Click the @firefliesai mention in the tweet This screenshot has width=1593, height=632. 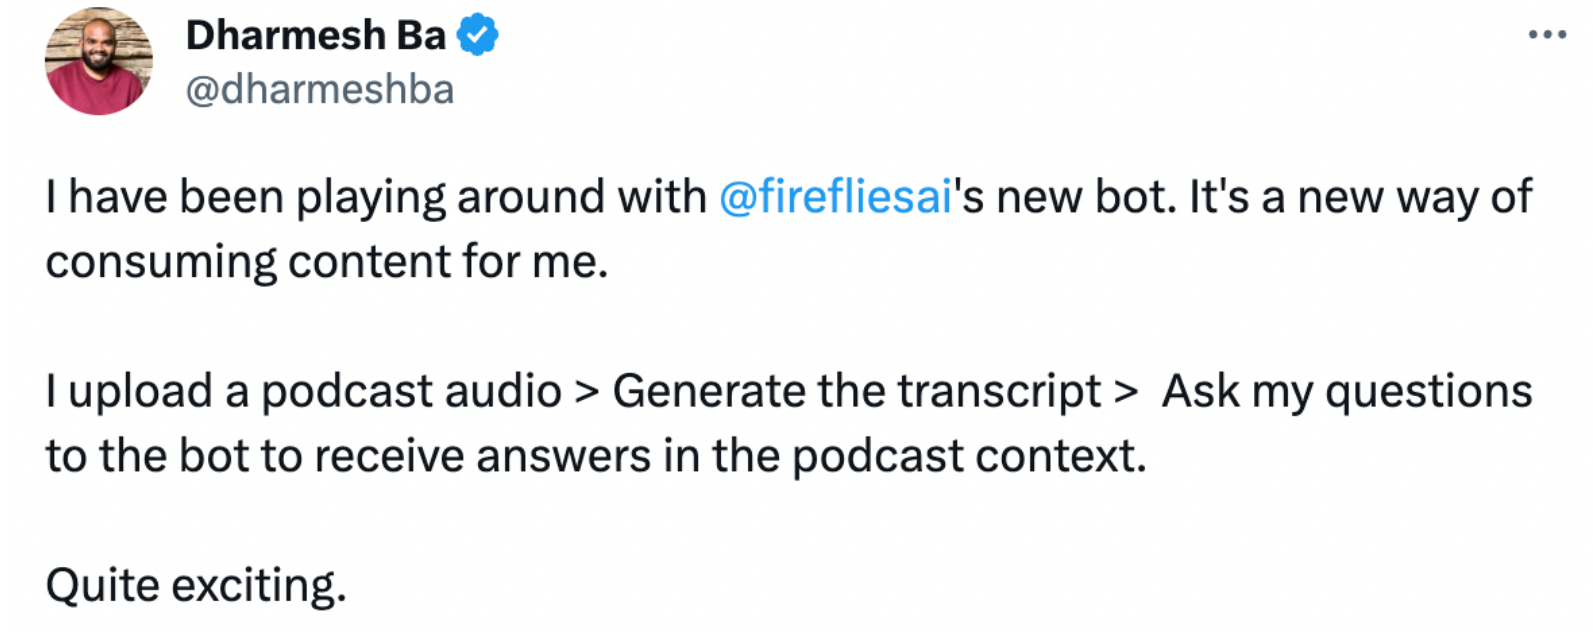(x=833, y=197)
